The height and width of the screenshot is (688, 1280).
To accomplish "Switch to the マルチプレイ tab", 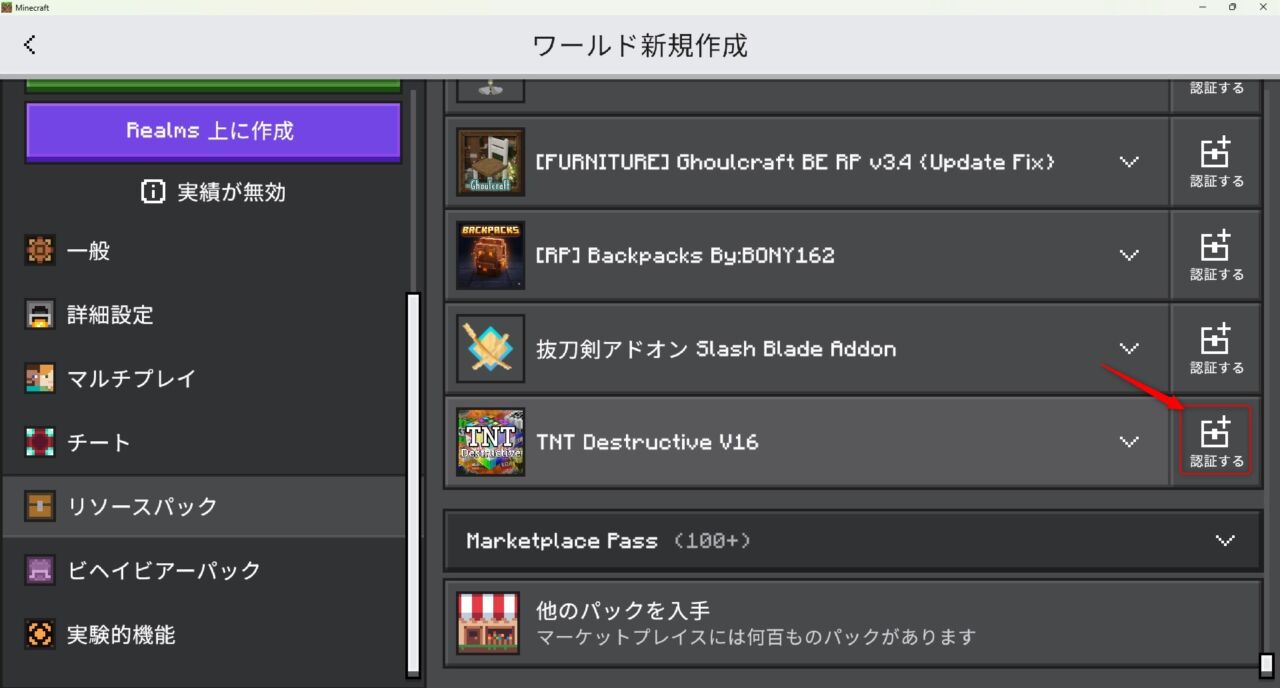I will tap(203, 379).
